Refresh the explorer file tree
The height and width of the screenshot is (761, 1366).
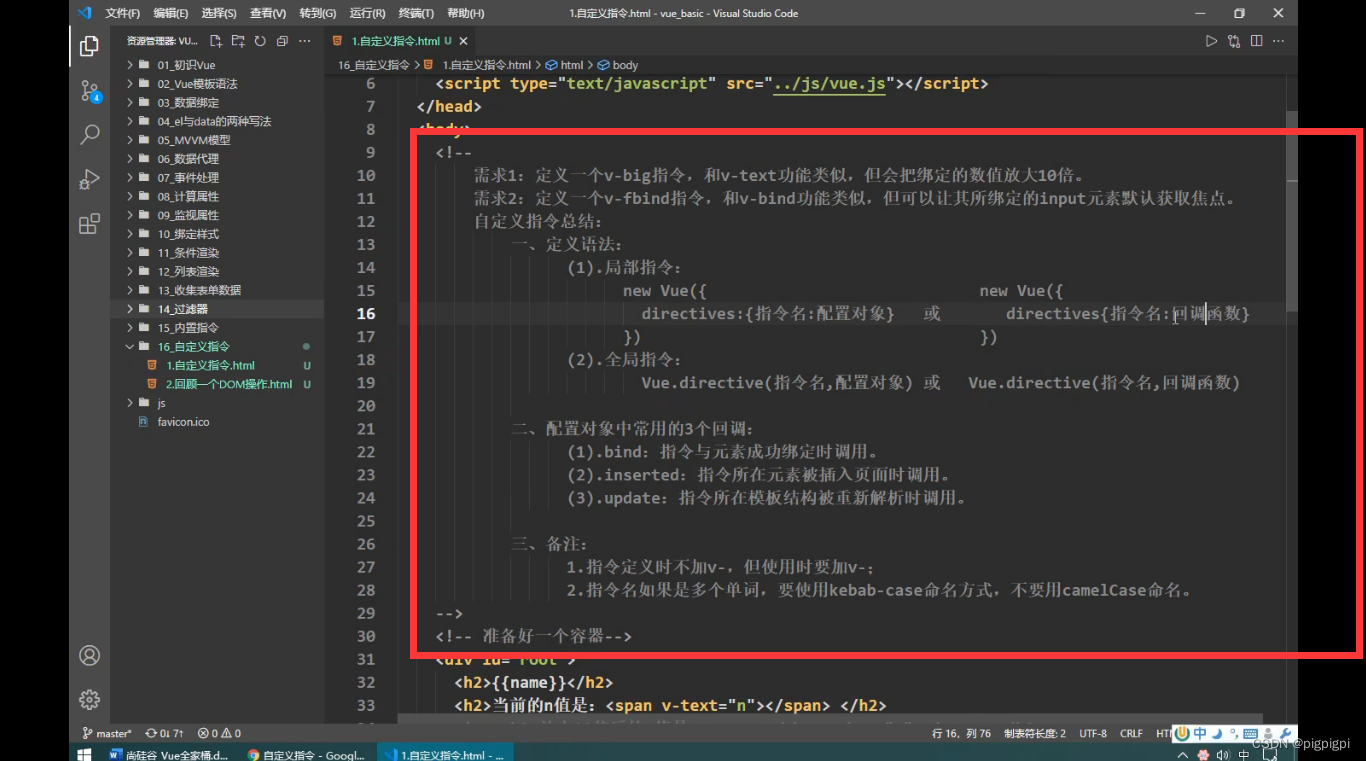pos(260,41)
